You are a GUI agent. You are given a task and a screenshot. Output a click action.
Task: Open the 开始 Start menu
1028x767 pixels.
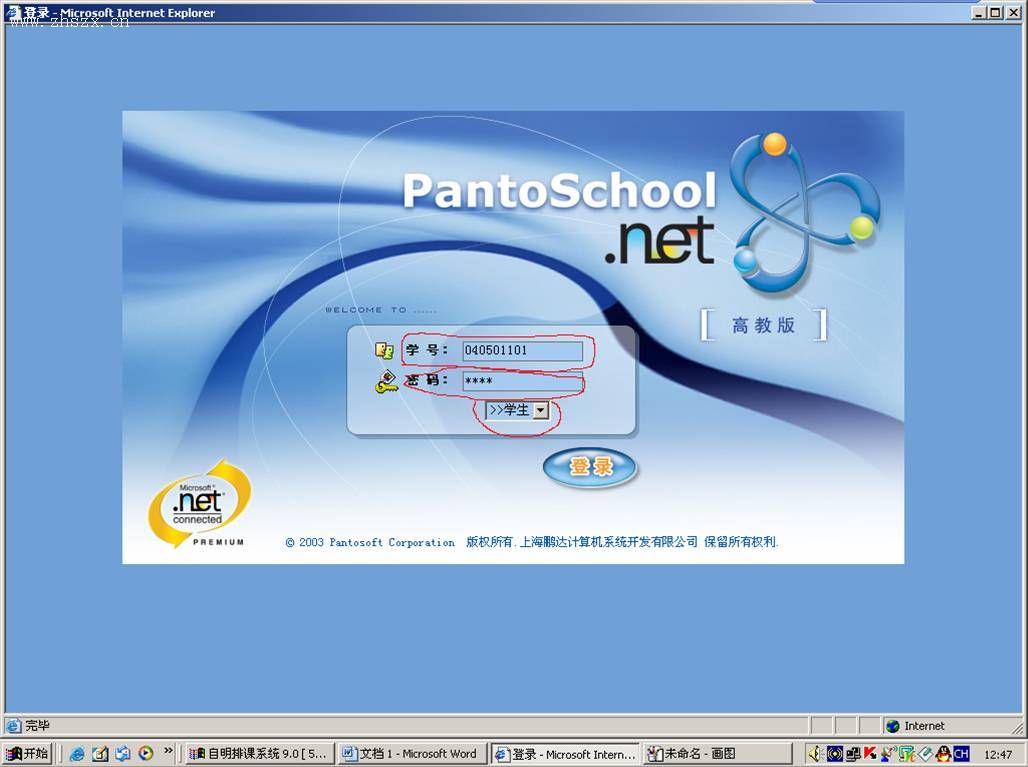coord(27,754)
